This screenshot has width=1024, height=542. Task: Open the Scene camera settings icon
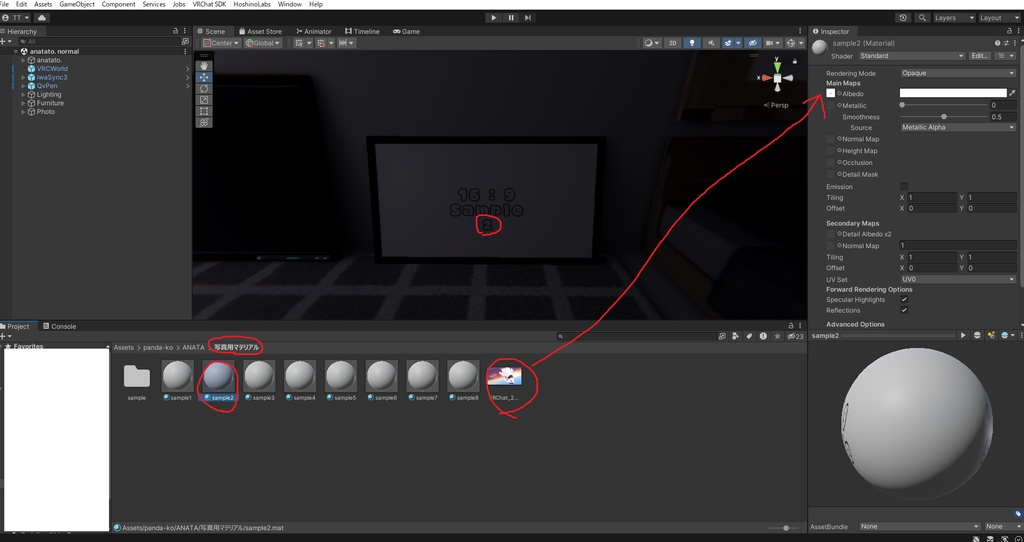(771, 43)
